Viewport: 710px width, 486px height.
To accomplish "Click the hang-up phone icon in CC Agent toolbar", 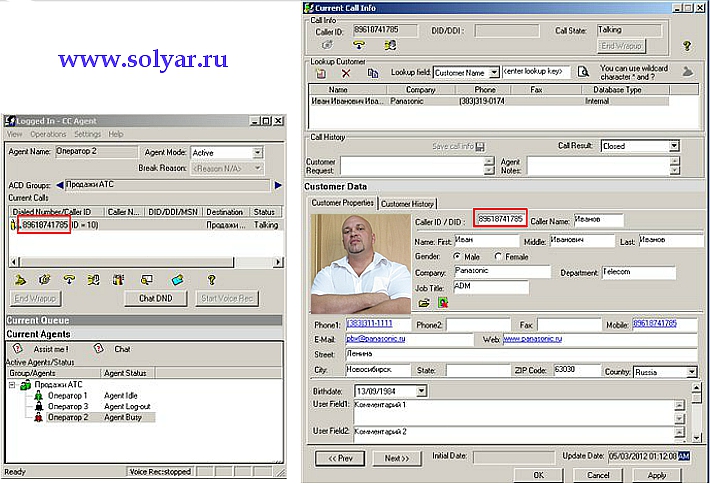I will [x=69, y=280].
